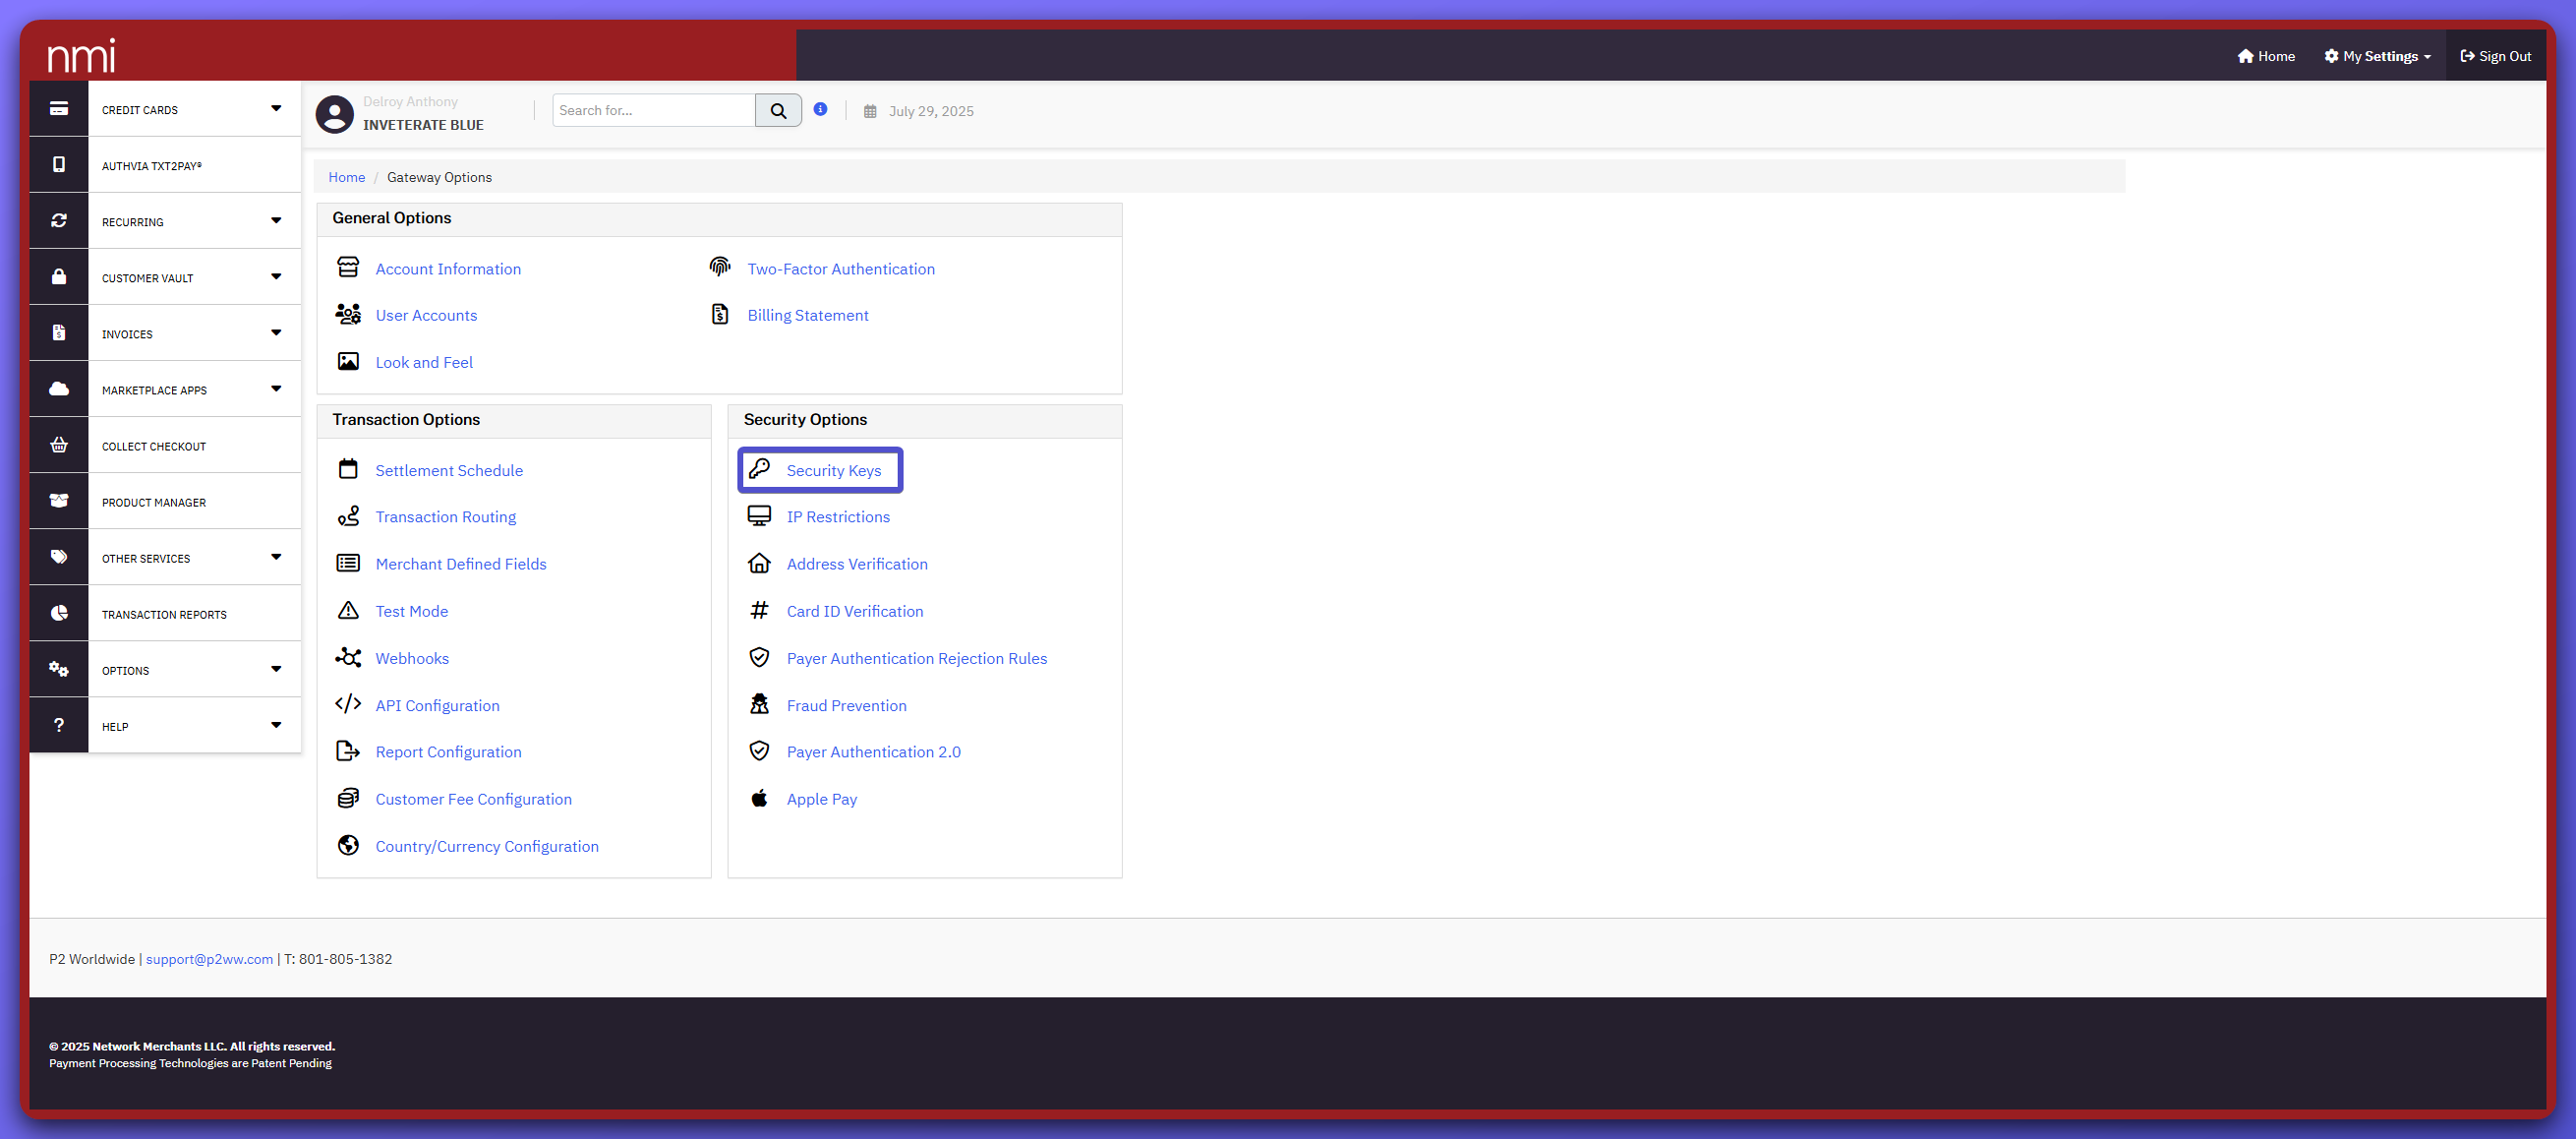Open the Collect Checkout sidebar item
Image resolution: width=2576 pixels, height=1139 pixels.
pos(154,446)
